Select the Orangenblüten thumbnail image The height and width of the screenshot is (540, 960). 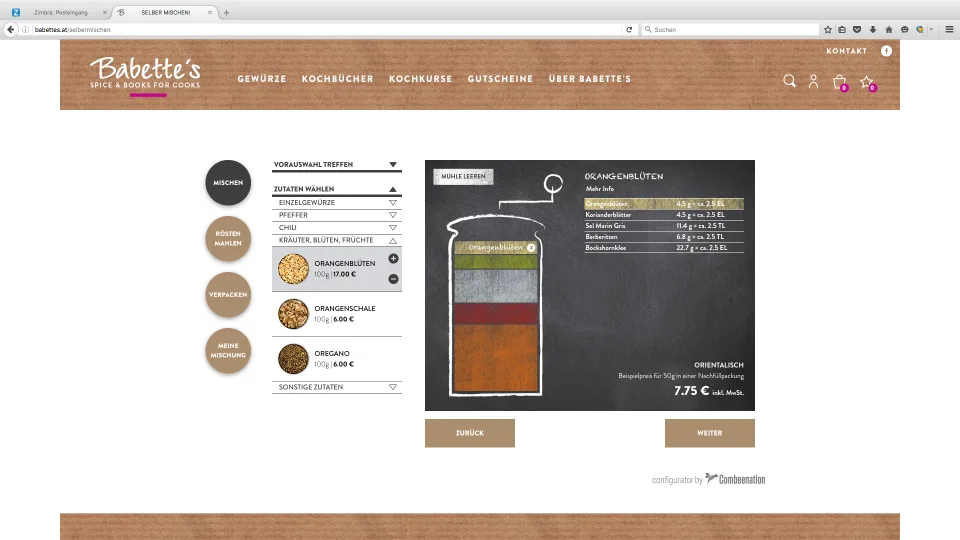pyautogui.click(x=293, y=269)
